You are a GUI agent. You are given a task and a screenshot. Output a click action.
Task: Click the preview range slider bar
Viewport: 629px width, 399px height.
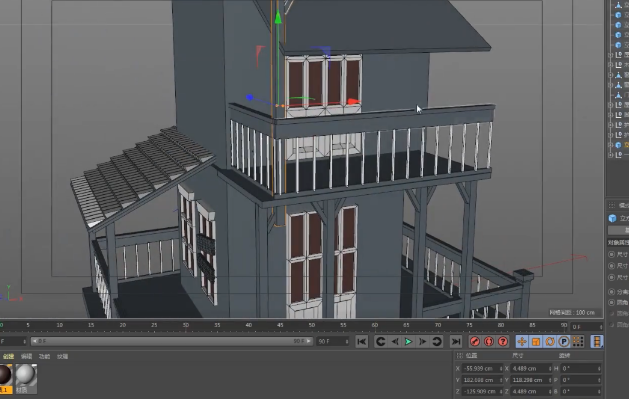point(172,341)
